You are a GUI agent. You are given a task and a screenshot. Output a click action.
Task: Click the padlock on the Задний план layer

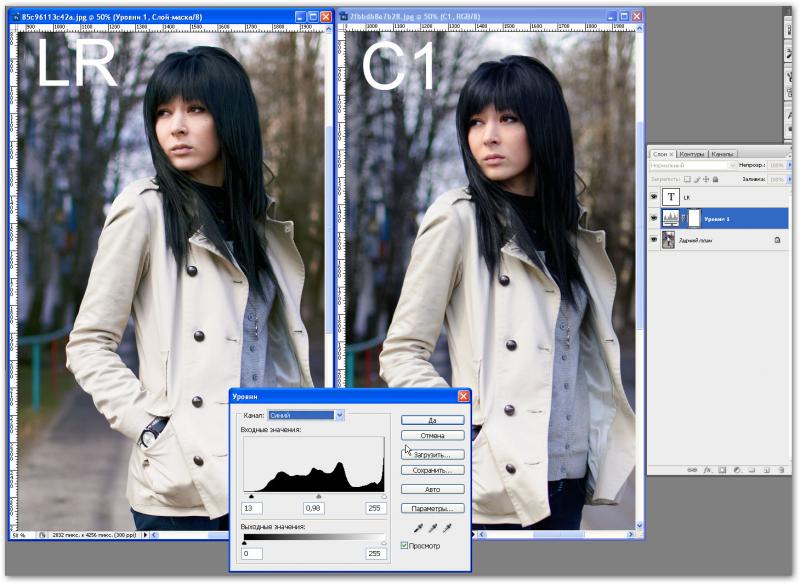tap(777, 240)
